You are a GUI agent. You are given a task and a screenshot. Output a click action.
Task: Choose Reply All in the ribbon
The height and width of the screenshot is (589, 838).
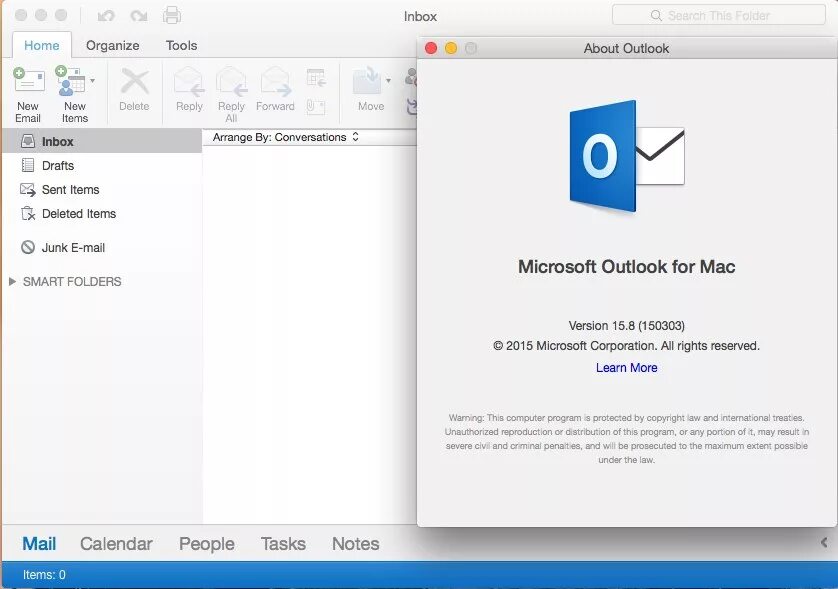tap(231, 95)
